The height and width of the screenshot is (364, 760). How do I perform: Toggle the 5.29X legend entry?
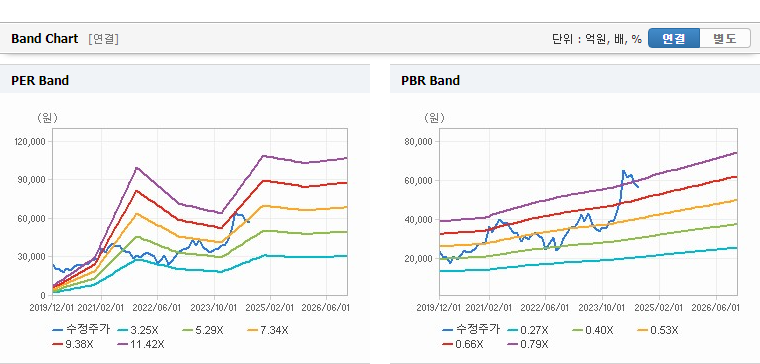[x=203, y=331]
